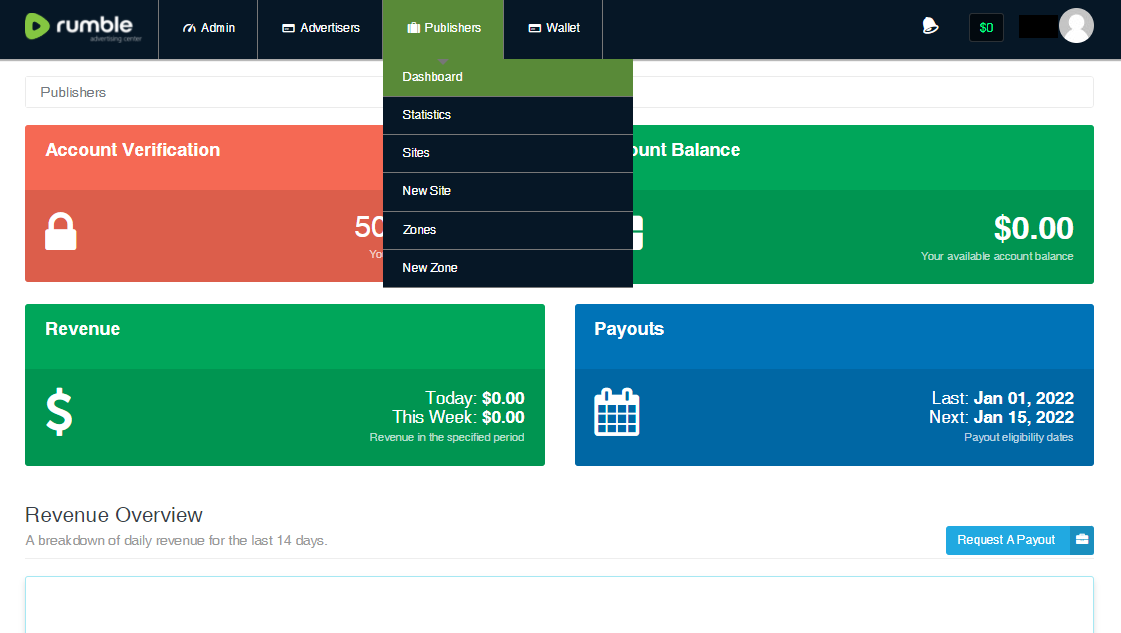Open the Advertisers menu
Image resolution: width=1121 pixels, height=633 pixels.
[320, 28]
